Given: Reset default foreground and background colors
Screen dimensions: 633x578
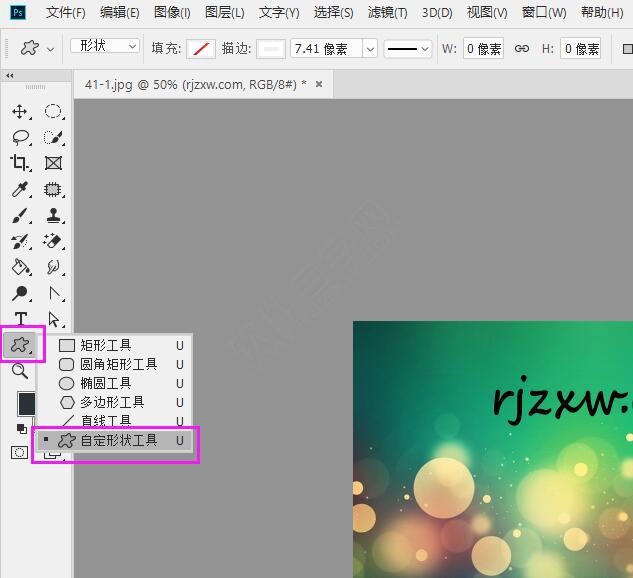Looking at the screenshot, I should [x=21, y=429].
